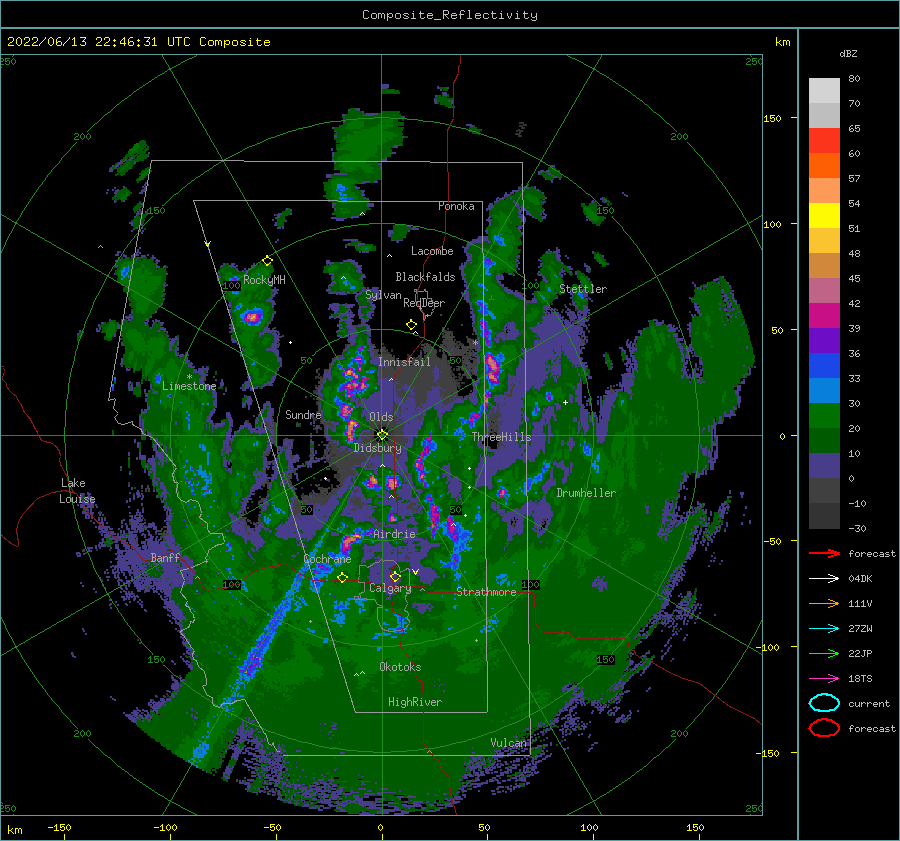Click the magenta 18TS arrow in legend
This screenshot has height=841, width=900.
(x=824, y=679)
